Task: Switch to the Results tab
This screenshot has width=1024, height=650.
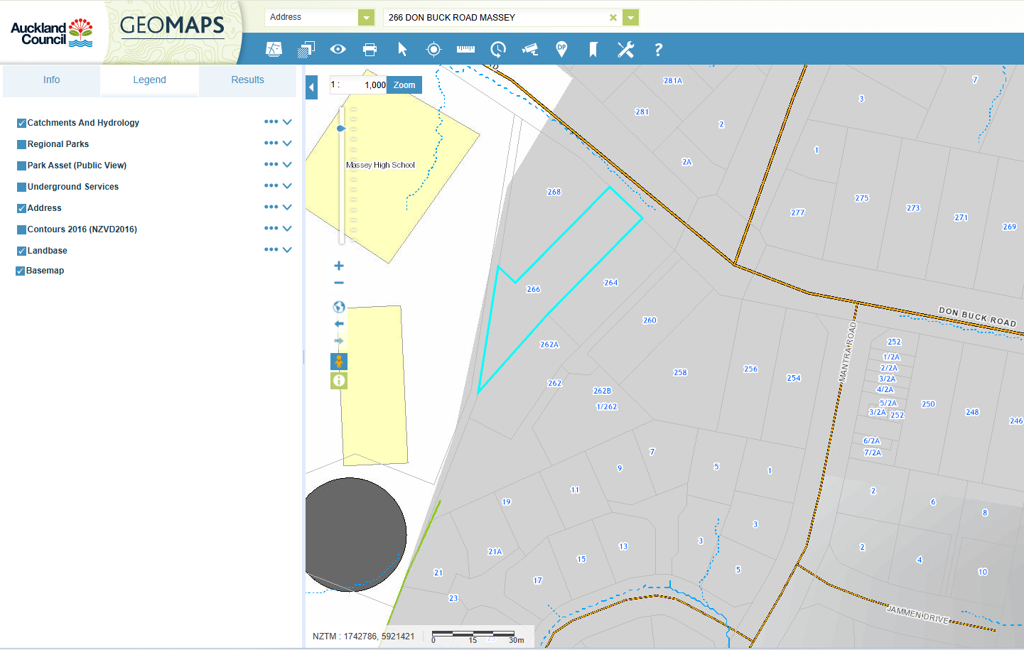Action: [x=247, y=80]
